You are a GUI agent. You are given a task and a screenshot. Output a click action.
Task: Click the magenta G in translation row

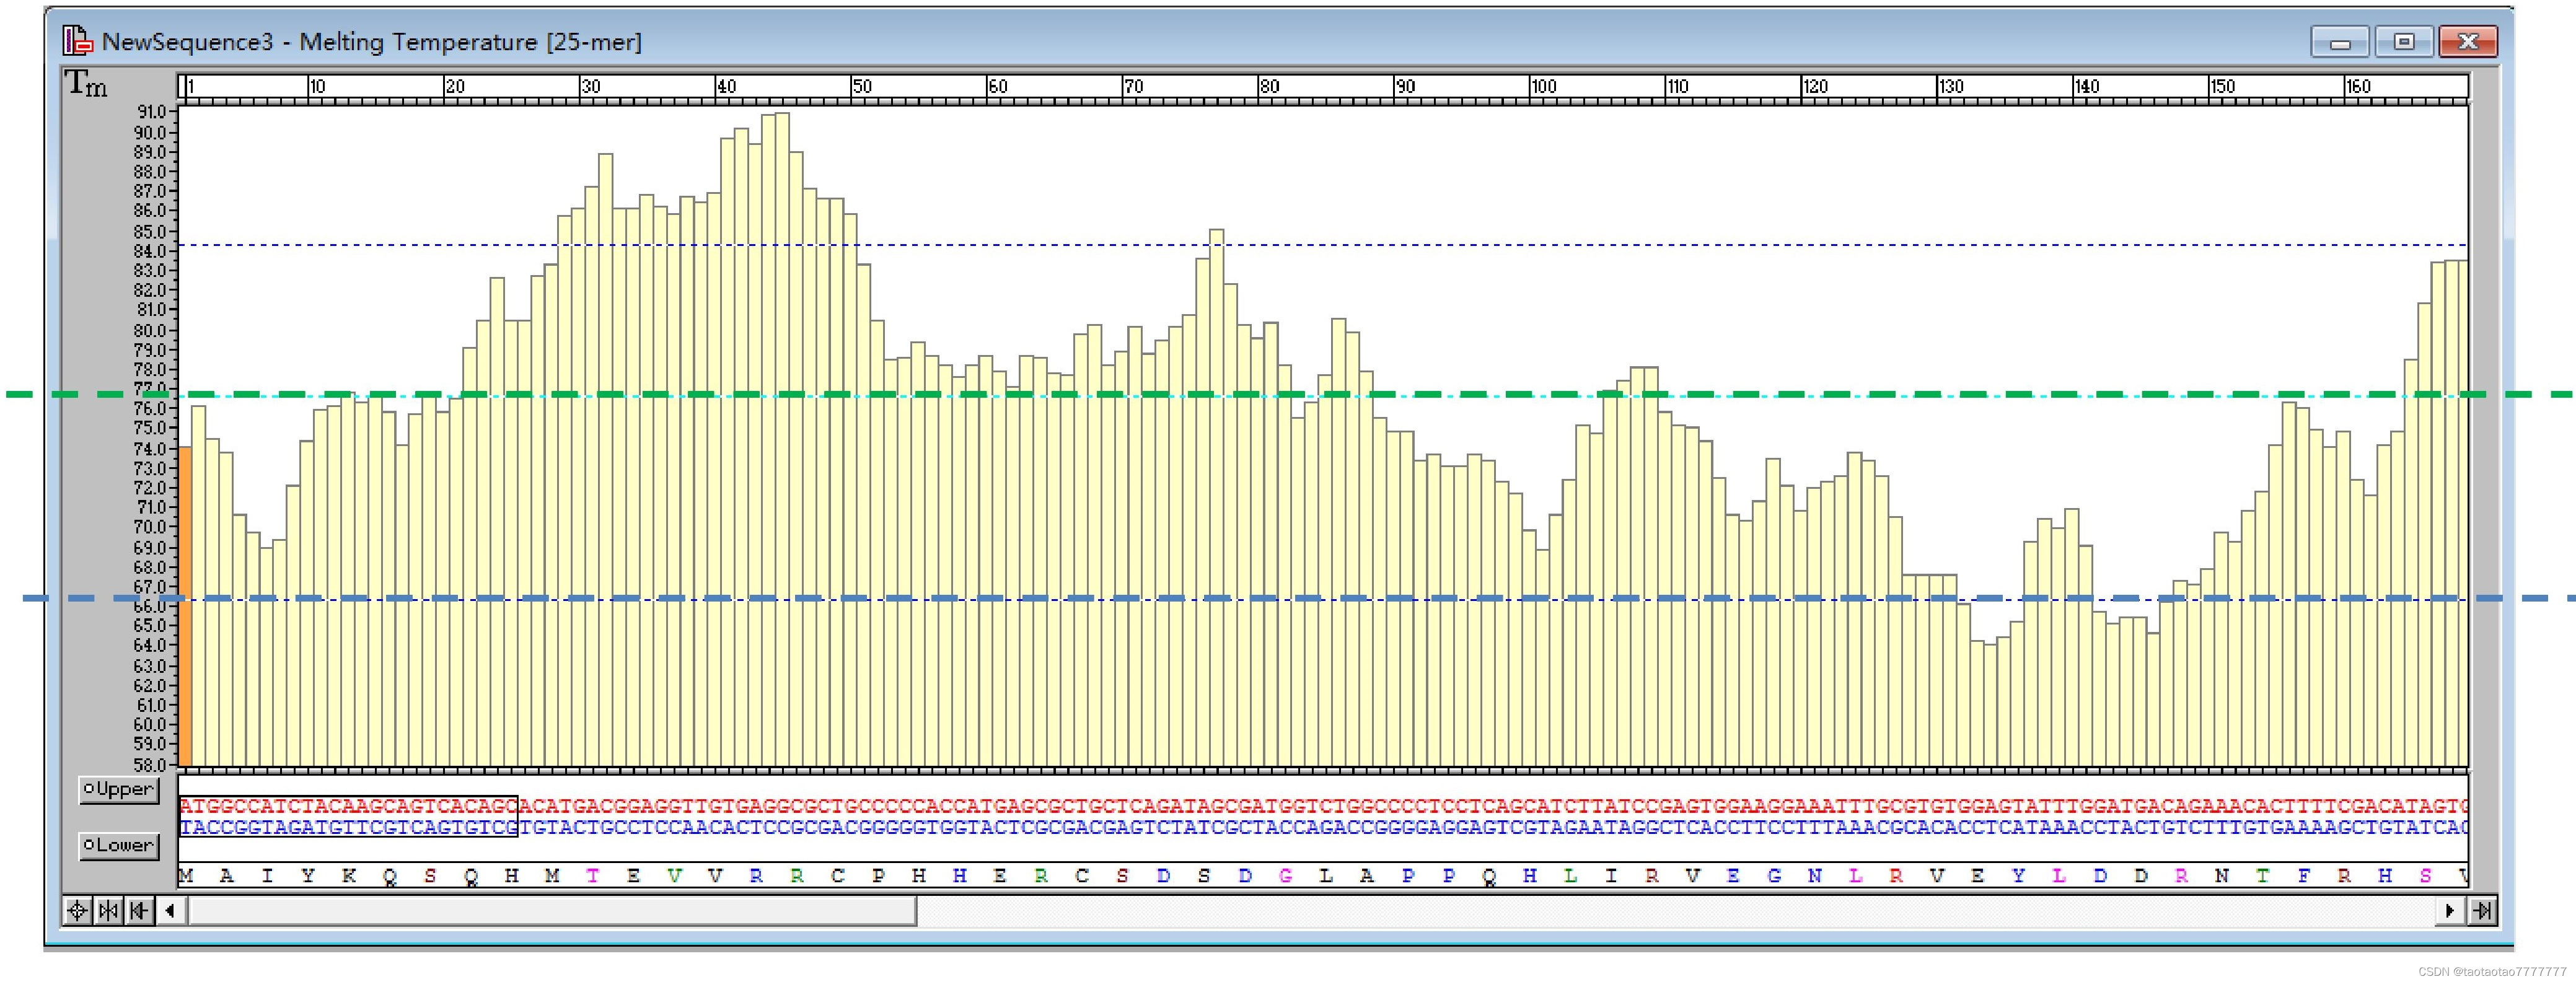[x=1286, y=876]
